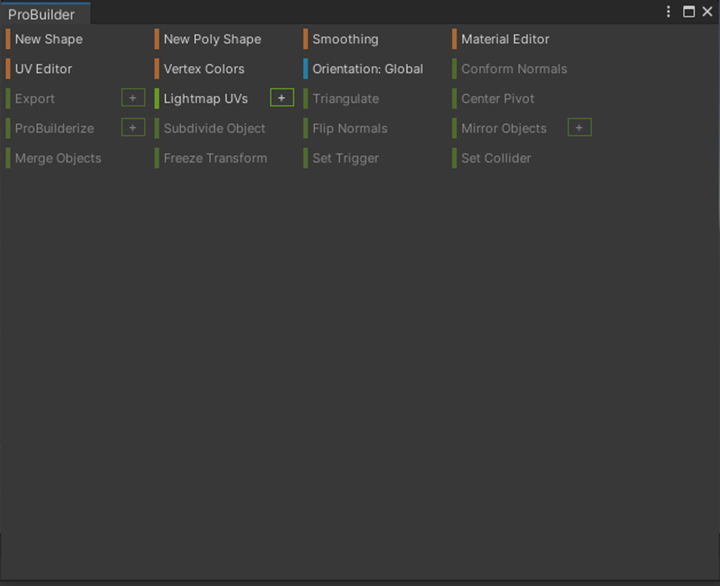Close the ProBuilder window

[x=707, y=11]
